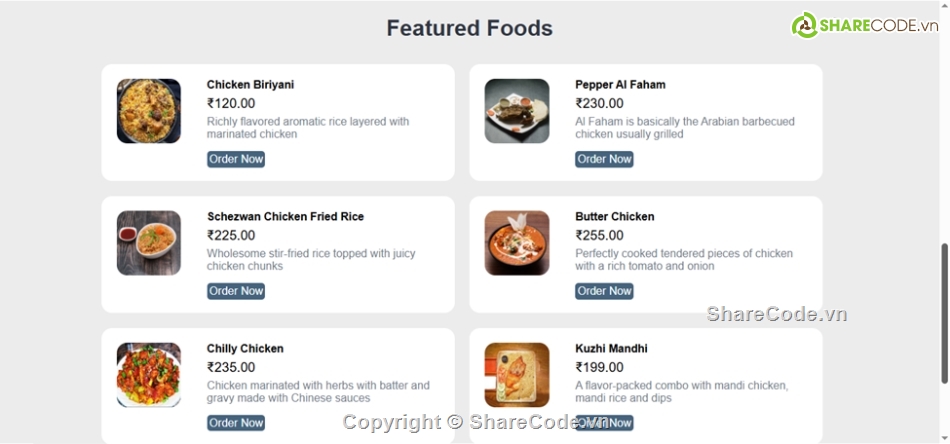
Task: Click the page's vertical scrollbar thumb
Action: click(944, 312)
